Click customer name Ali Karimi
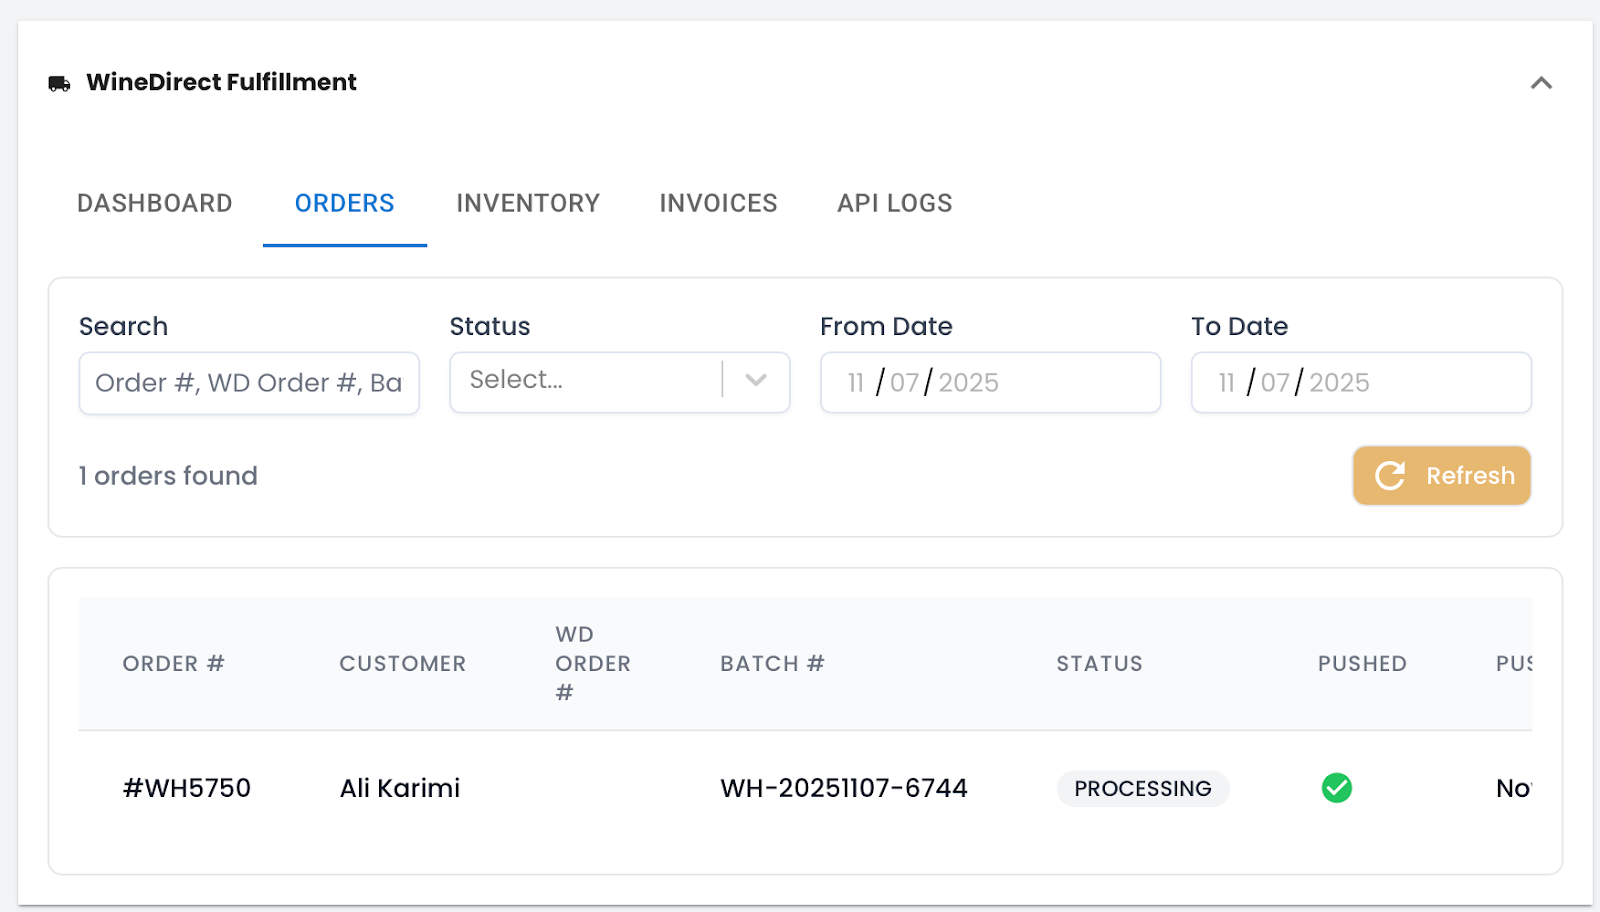1600x912 pixels. 400,788
